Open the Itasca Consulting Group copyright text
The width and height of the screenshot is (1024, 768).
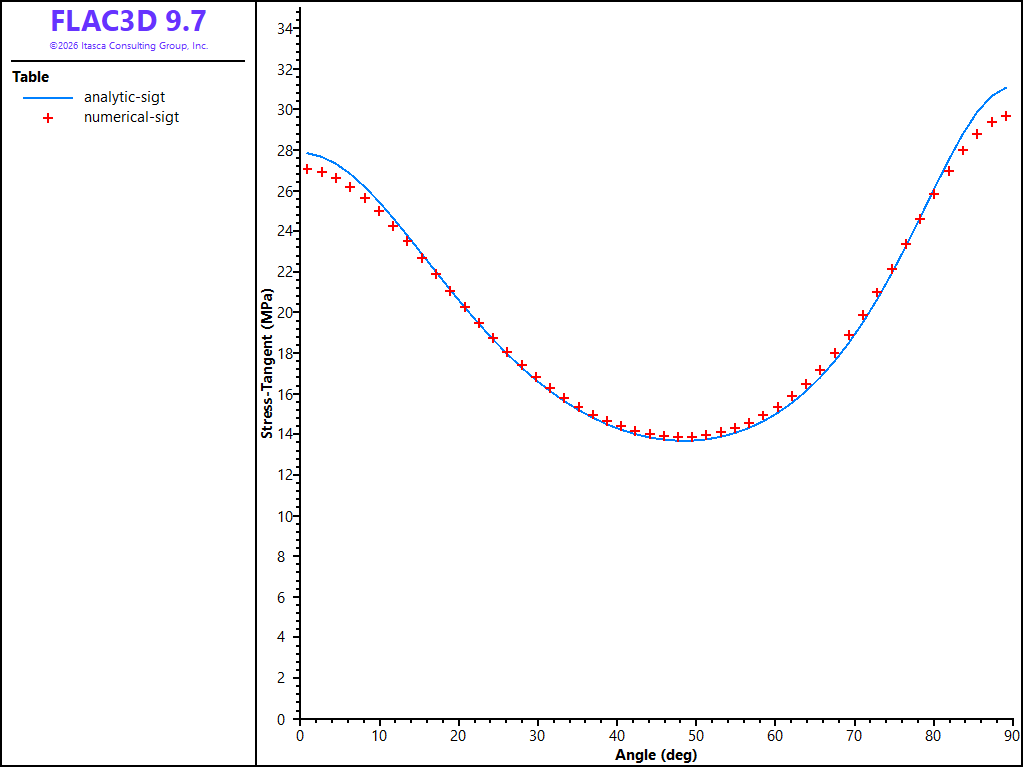129,46
